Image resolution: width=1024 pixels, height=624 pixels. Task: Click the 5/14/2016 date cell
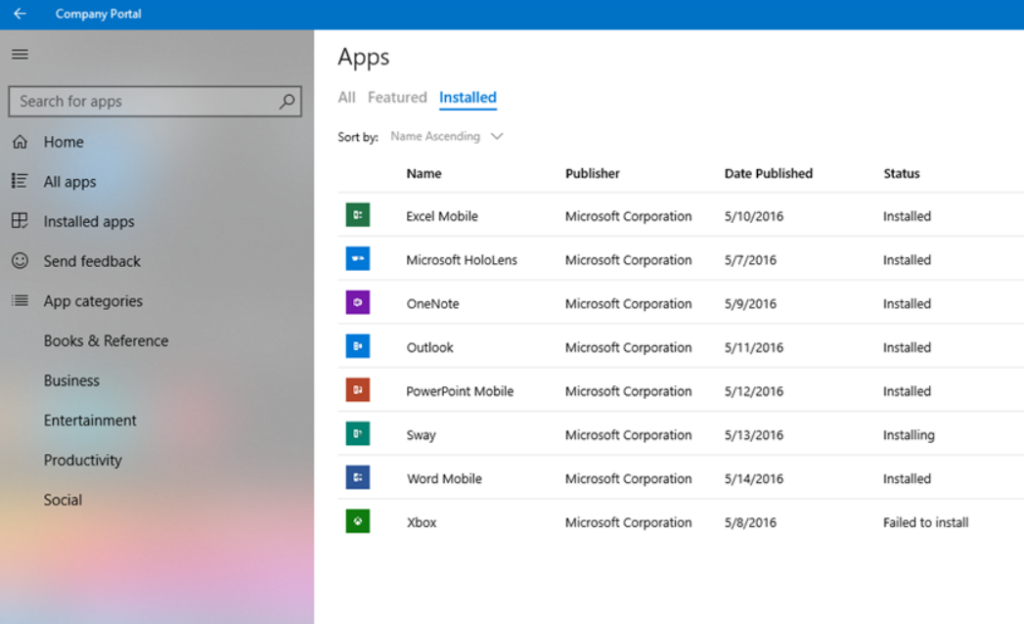754,478
